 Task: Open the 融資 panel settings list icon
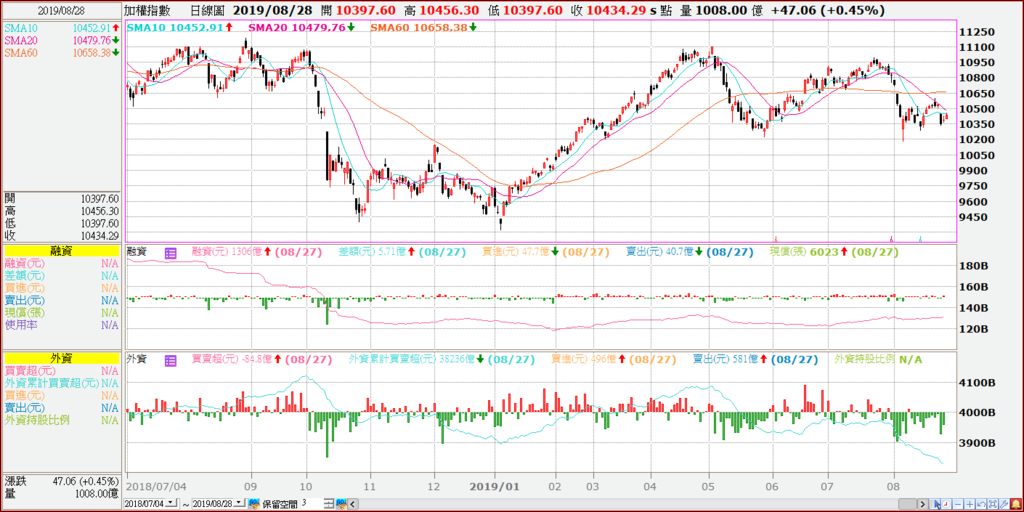point(170,252)
